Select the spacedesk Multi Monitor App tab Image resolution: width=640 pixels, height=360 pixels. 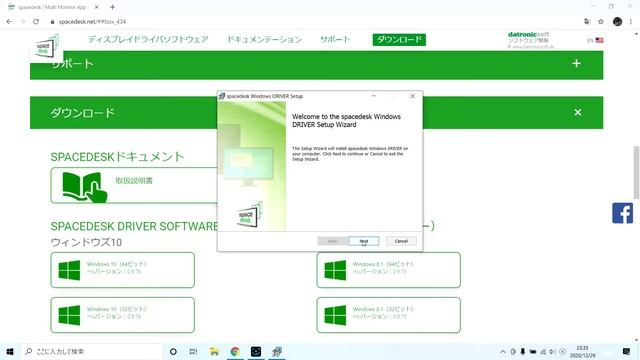[52, 7]
